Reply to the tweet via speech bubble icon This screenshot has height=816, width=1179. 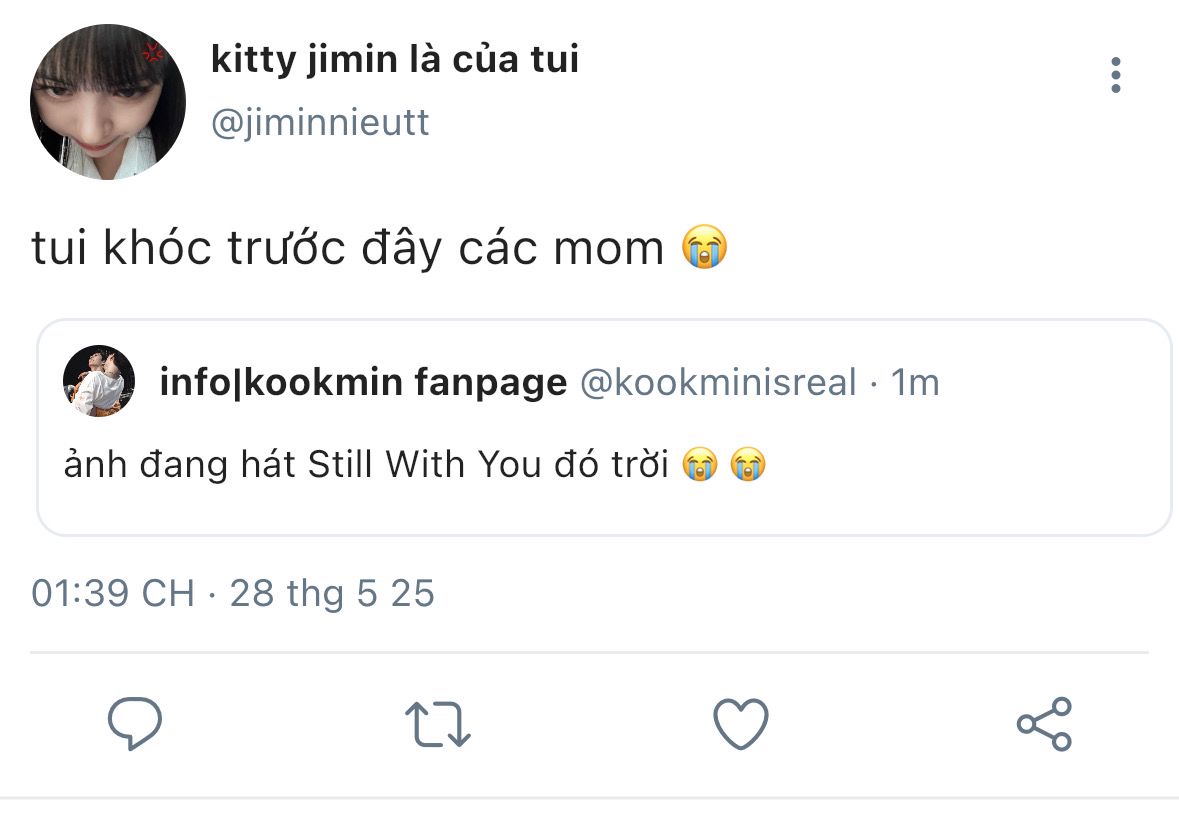(x=134, y=724)
